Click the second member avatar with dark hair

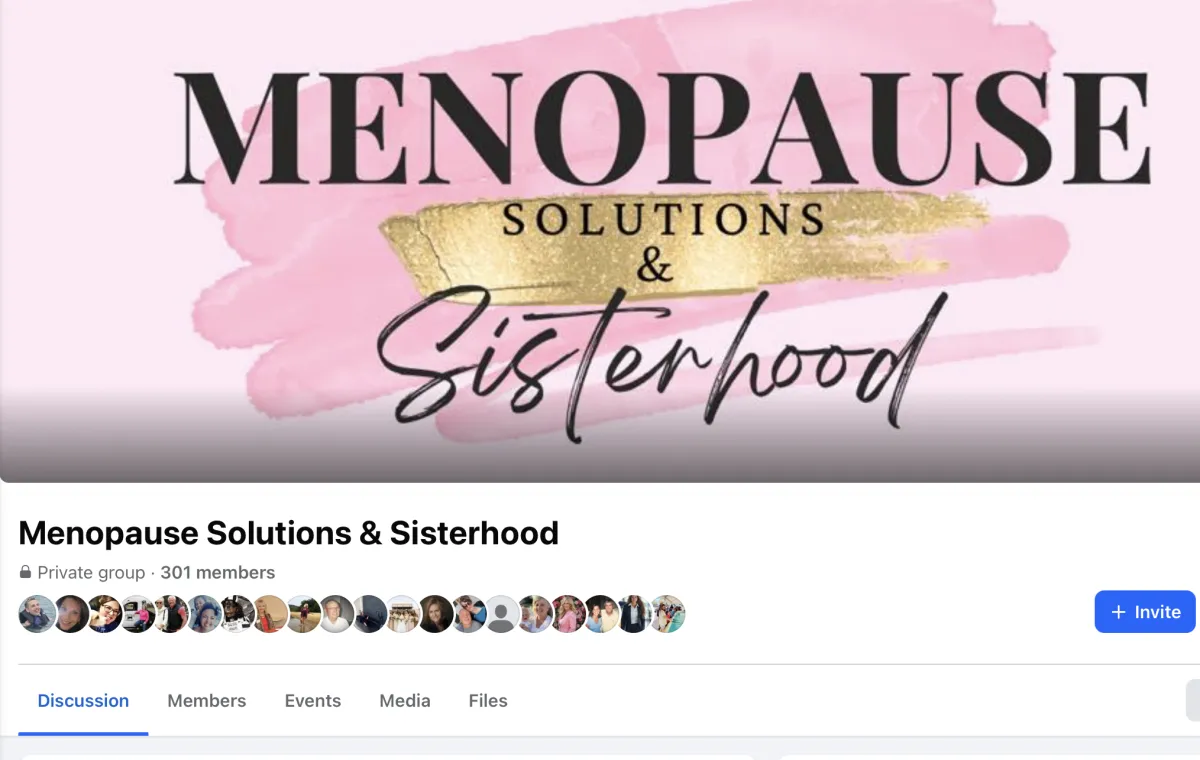click(71, 614)
